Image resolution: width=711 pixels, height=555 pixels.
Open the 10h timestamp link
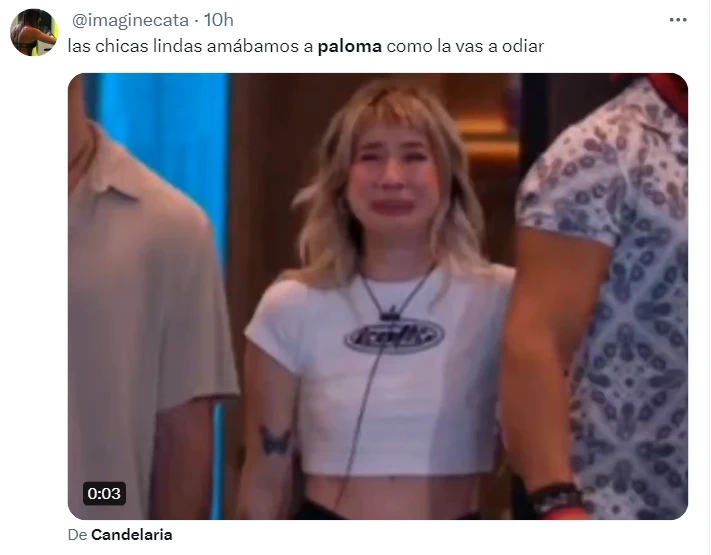click(x=219, y=20)
